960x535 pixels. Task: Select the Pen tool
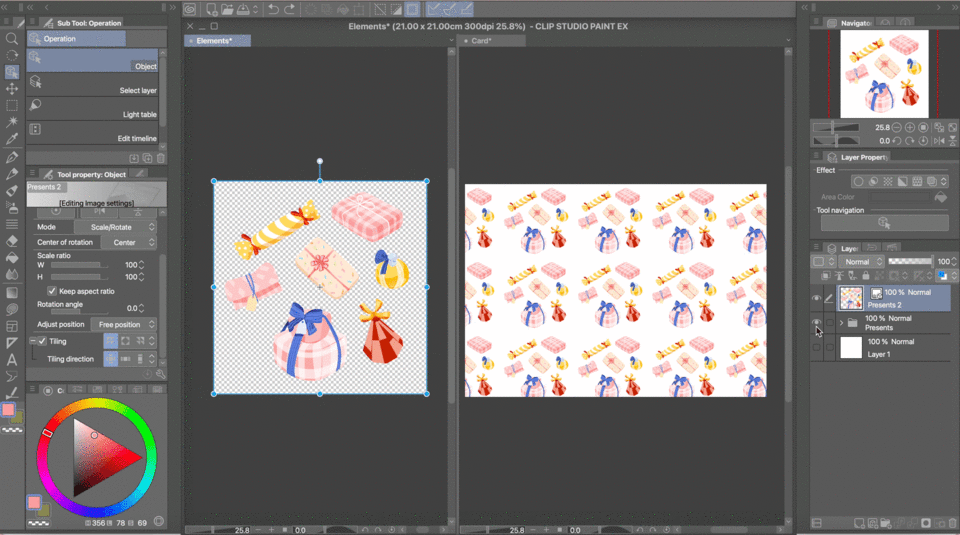(x=12, y=157)
